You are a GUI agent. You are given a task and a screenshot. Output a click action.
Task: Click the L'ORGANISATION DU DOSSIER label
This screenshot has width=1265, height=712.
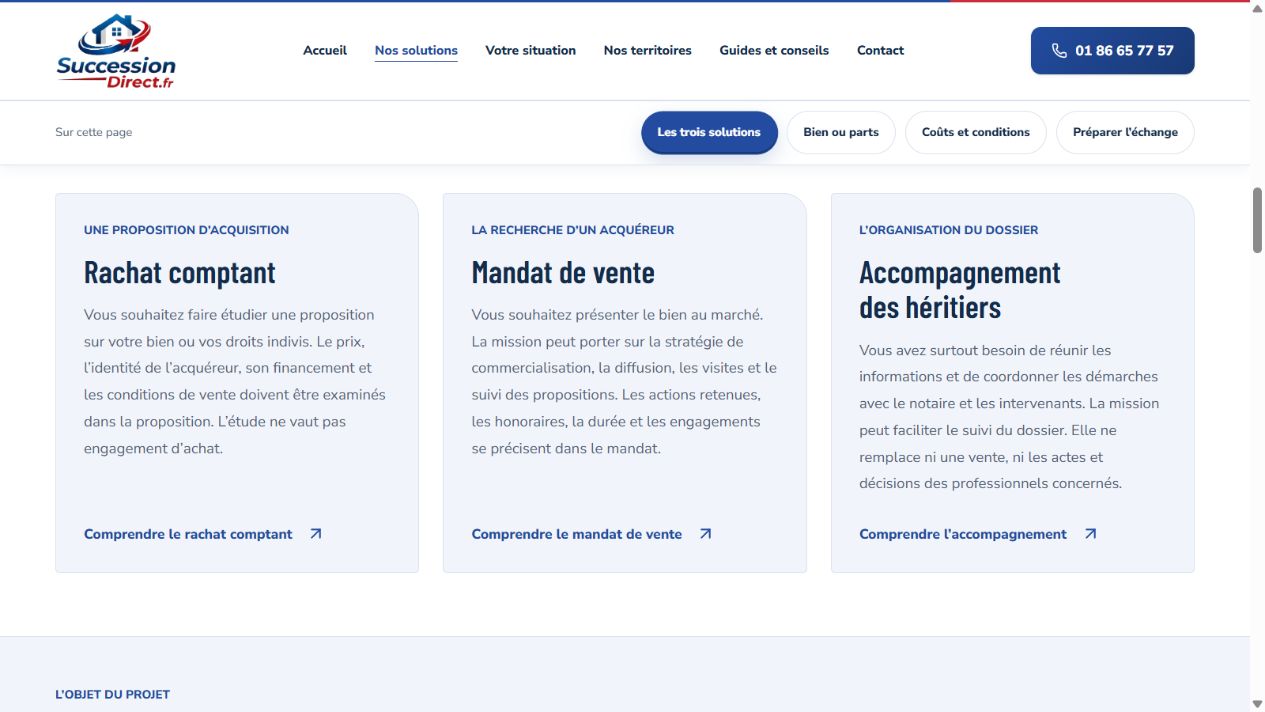coord(949,230)
